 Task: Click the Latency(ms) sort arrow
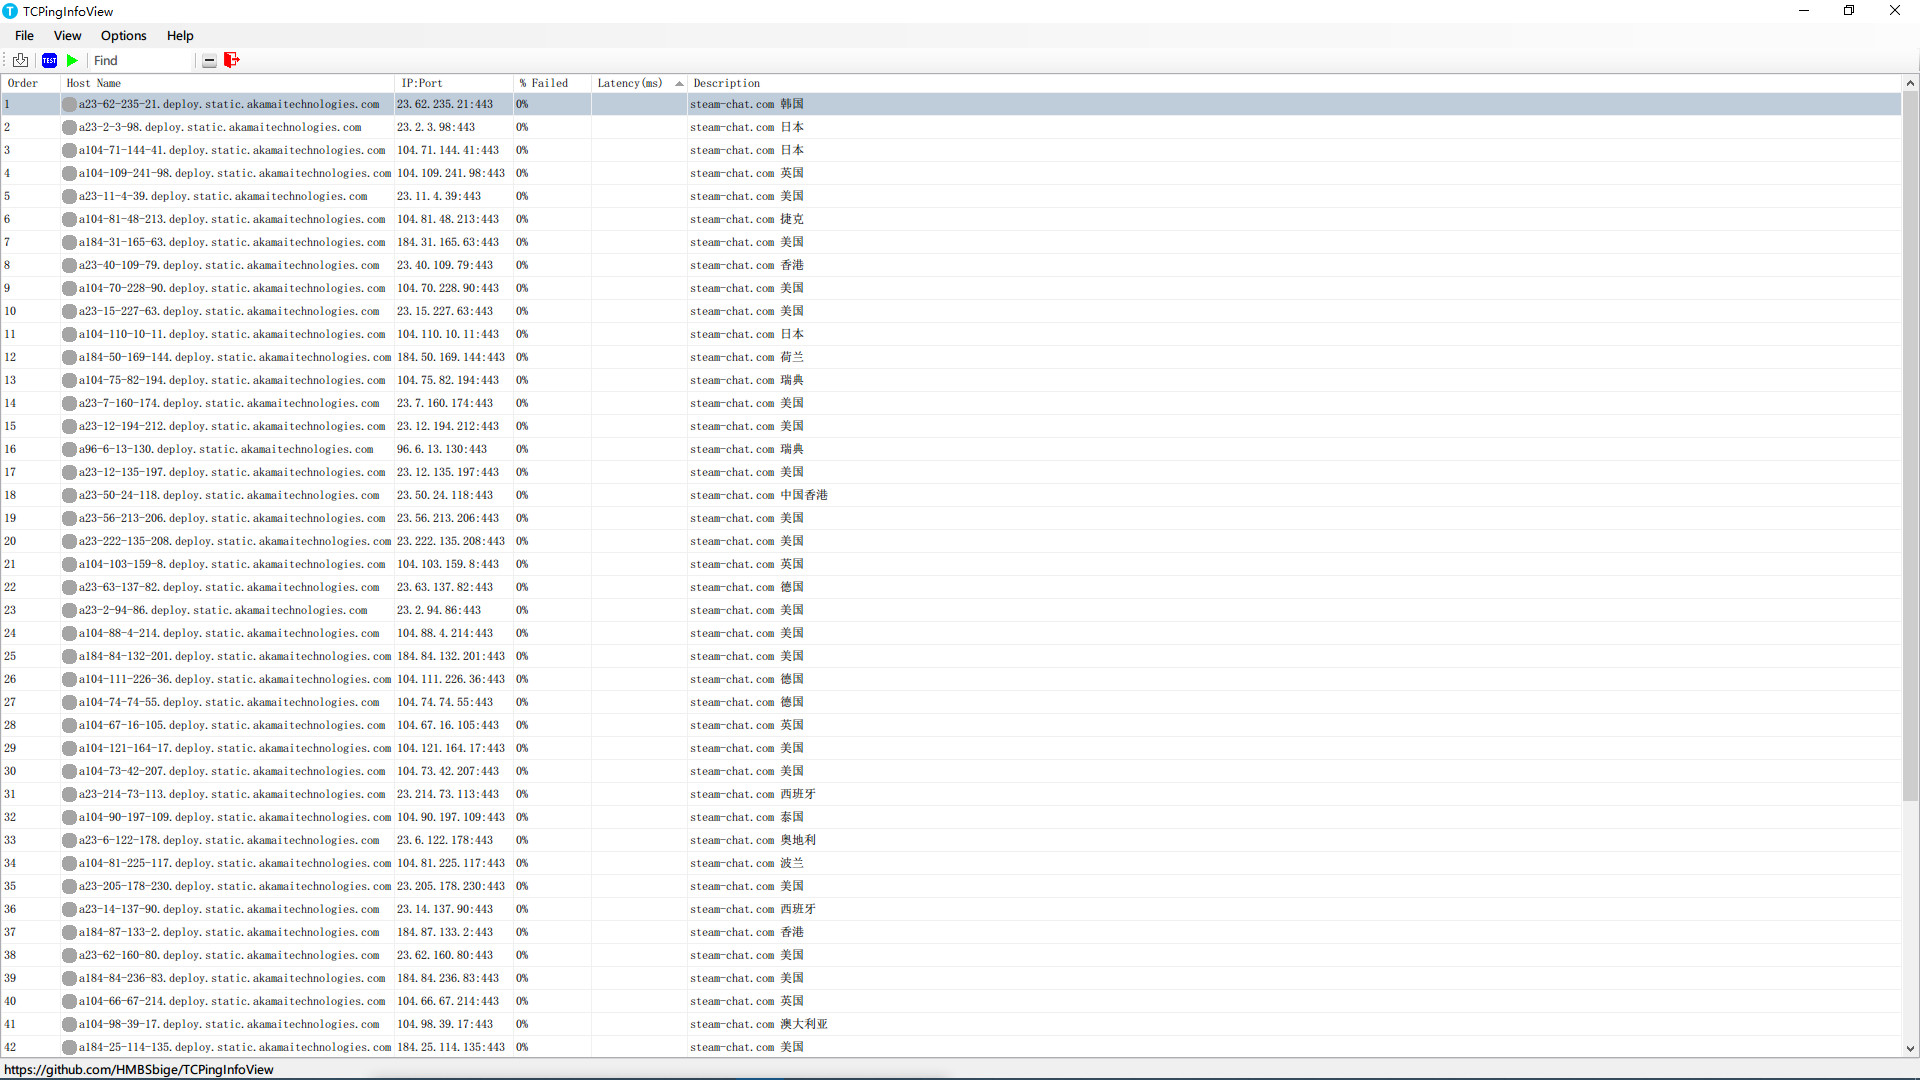679,83
